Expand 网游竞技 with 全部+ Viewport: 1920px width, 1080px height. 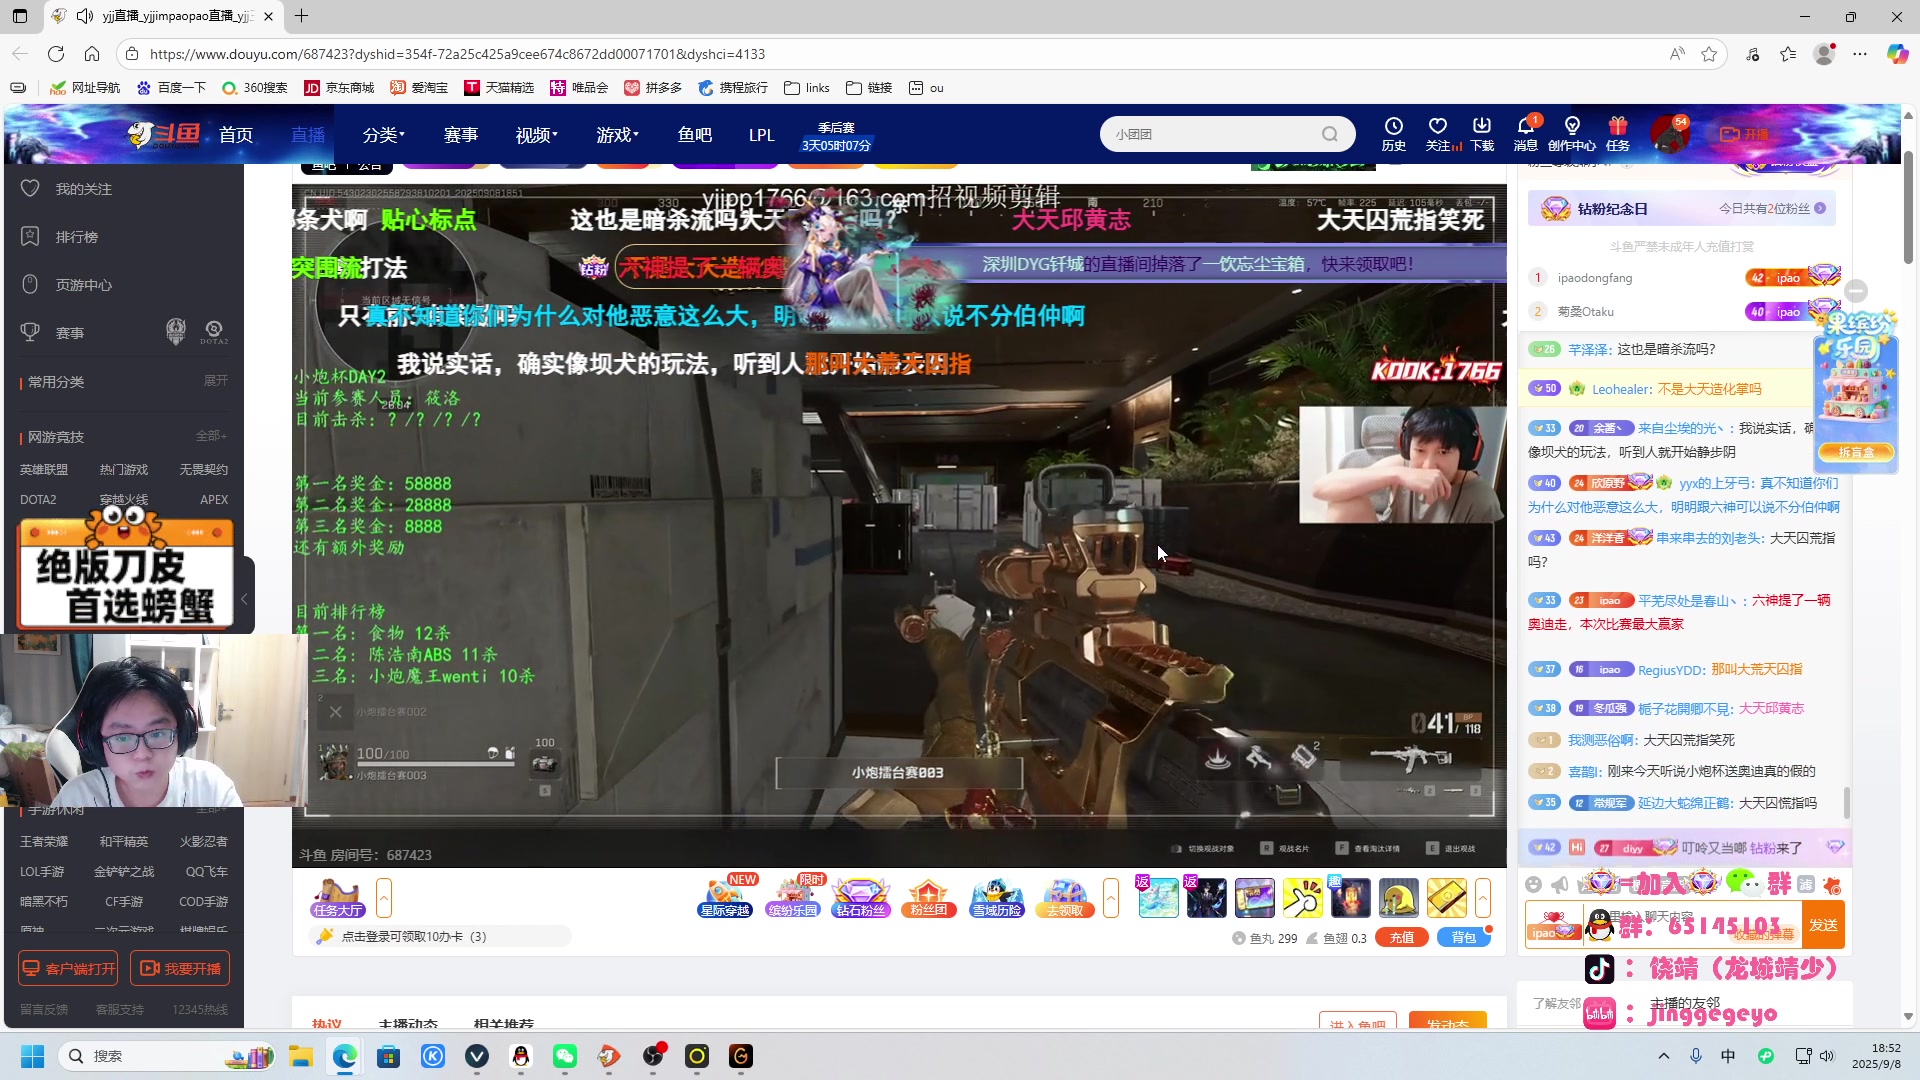coord(211,436)
